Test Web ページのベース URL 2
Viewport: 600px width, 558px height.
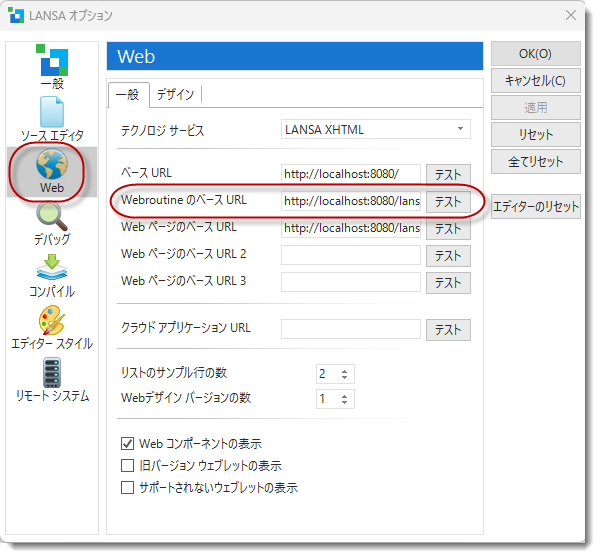coord(448,256)
